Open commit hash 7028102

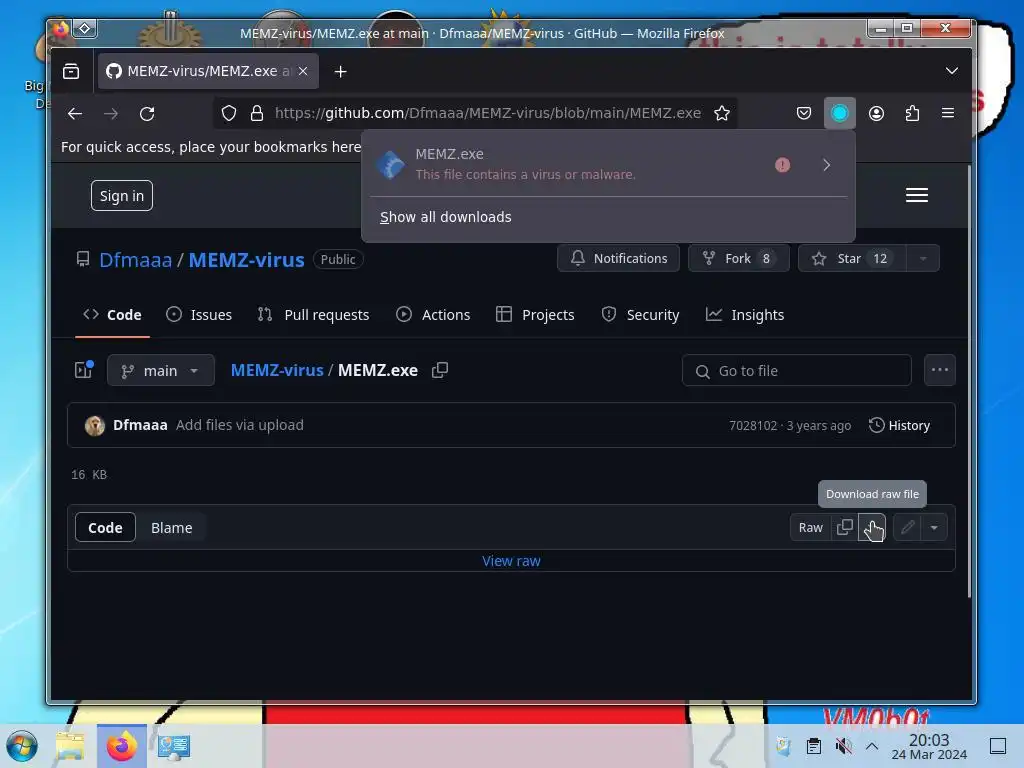coord(753,426)
